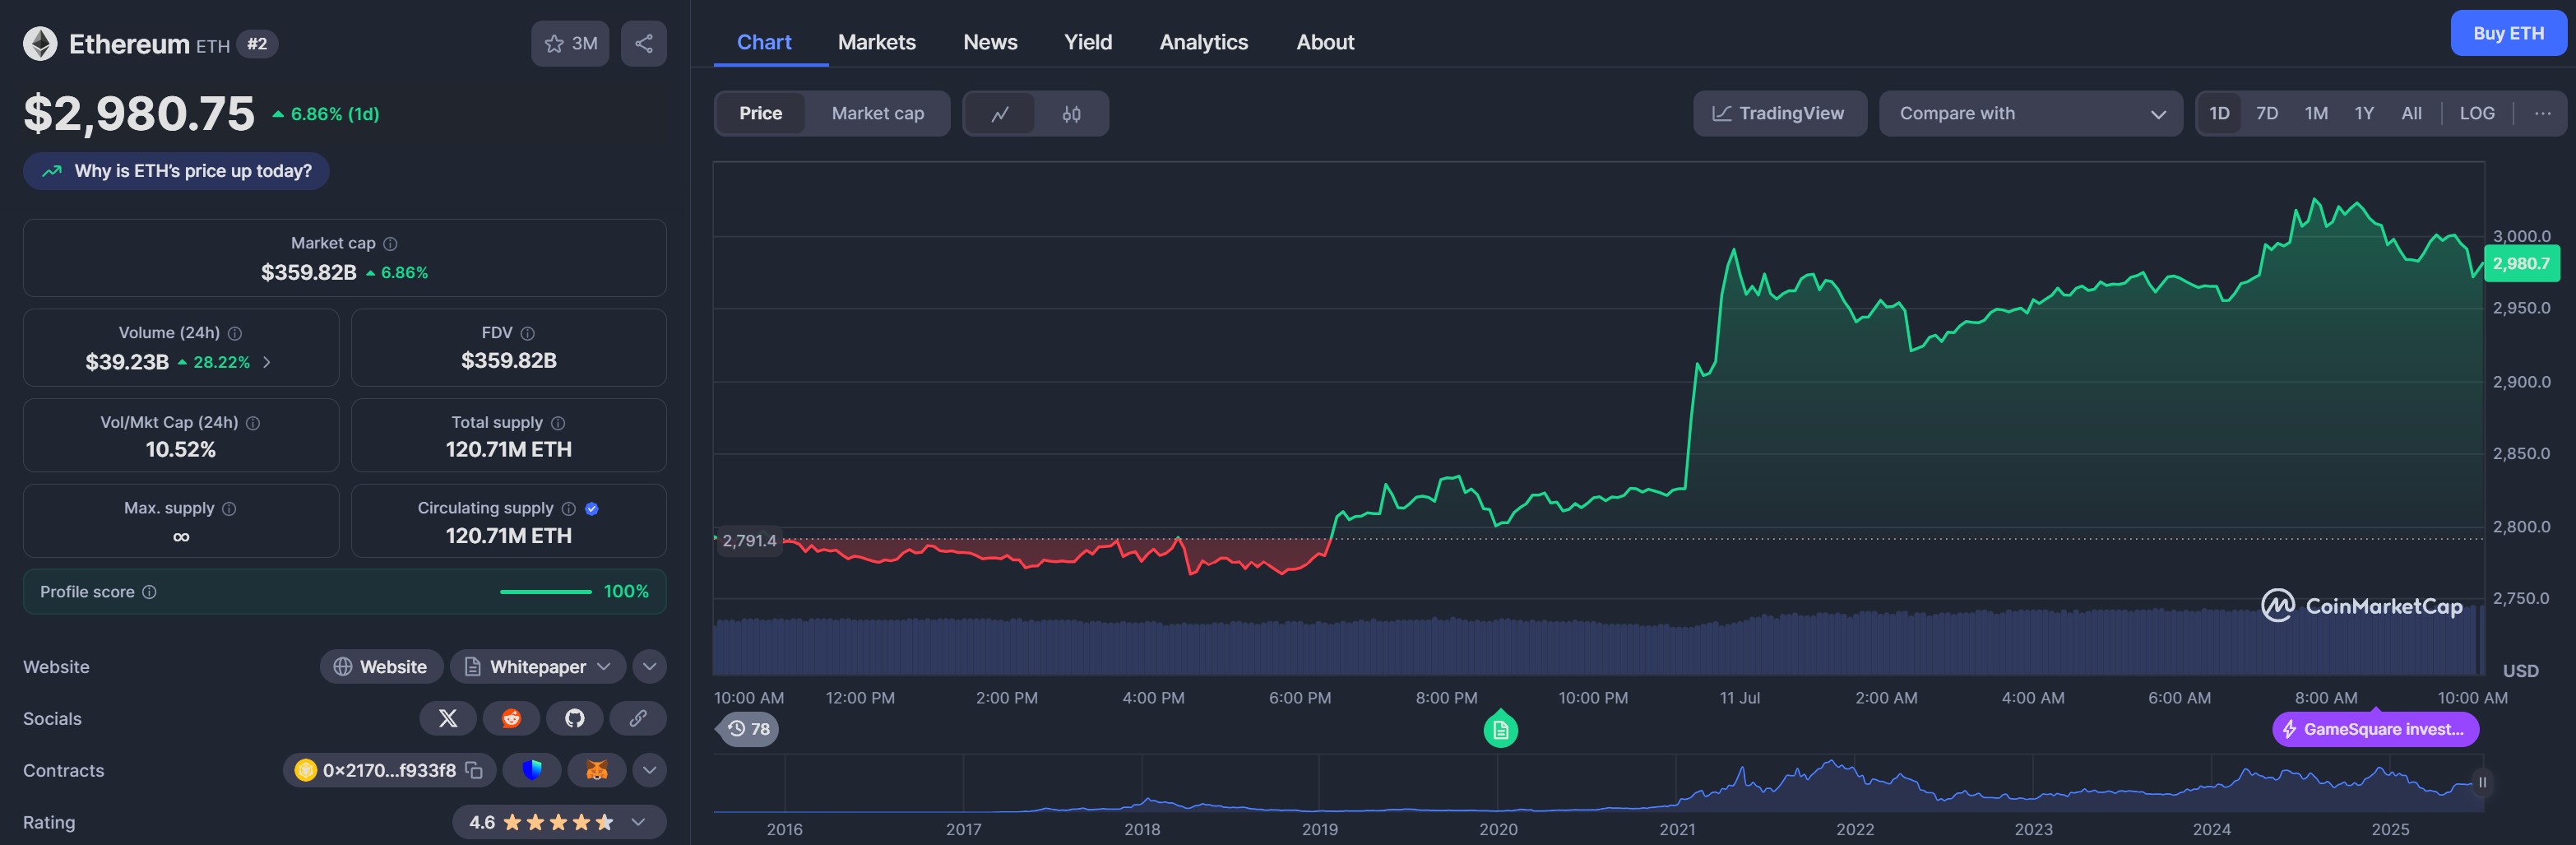
Task: Select the 1M time range
Action: click(2316, 113)
